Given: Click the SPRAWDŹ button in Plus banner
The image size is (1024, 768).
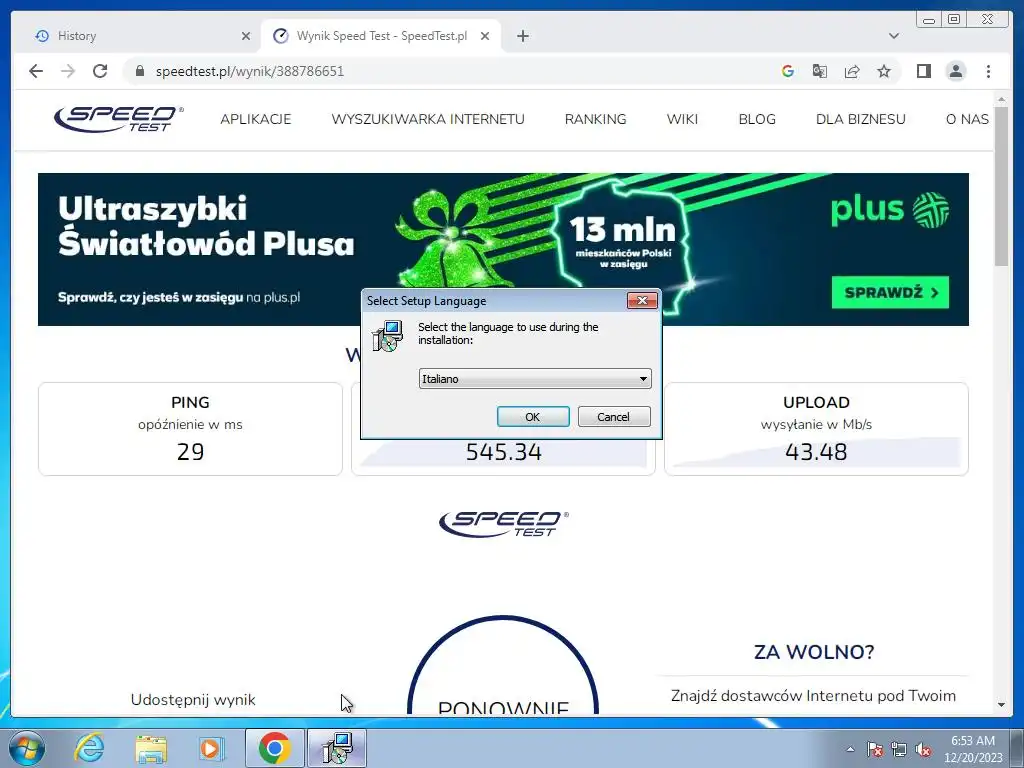Looking at the screenshot, I should coord(890,293).
